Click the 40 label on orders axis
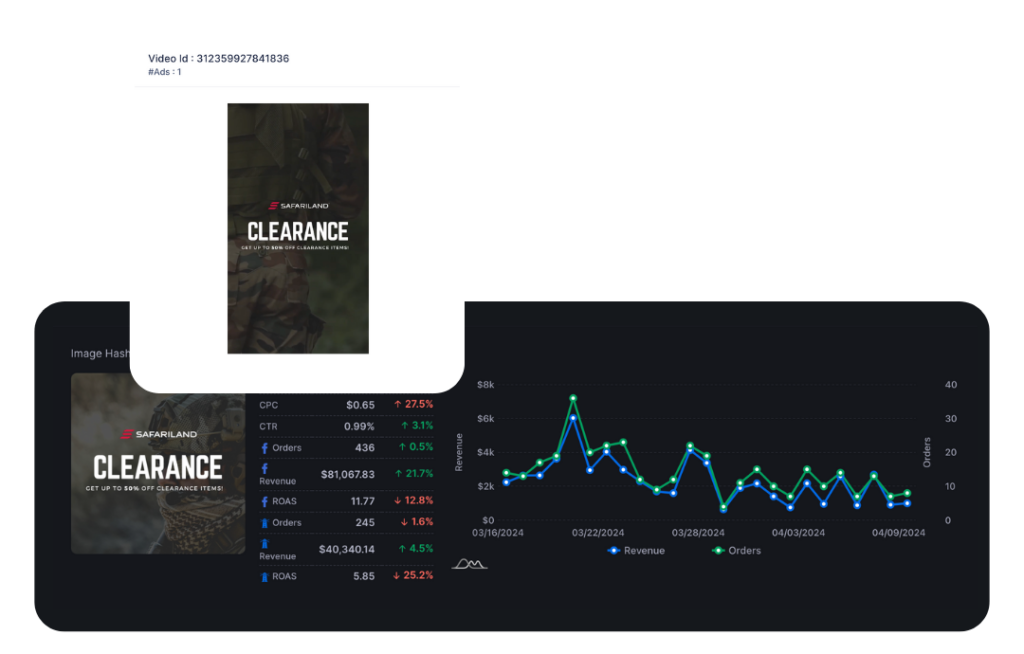This screenshot has width=1024, height=654. [951, 385]
